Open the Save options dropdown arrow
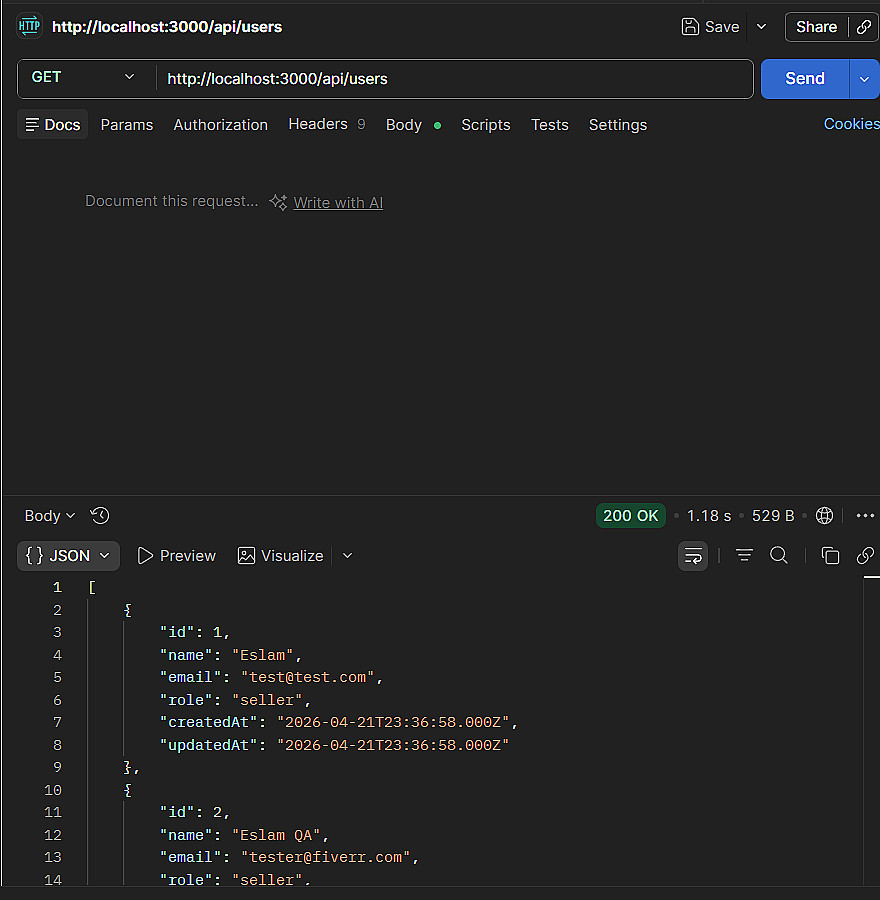 pos(761,27)
